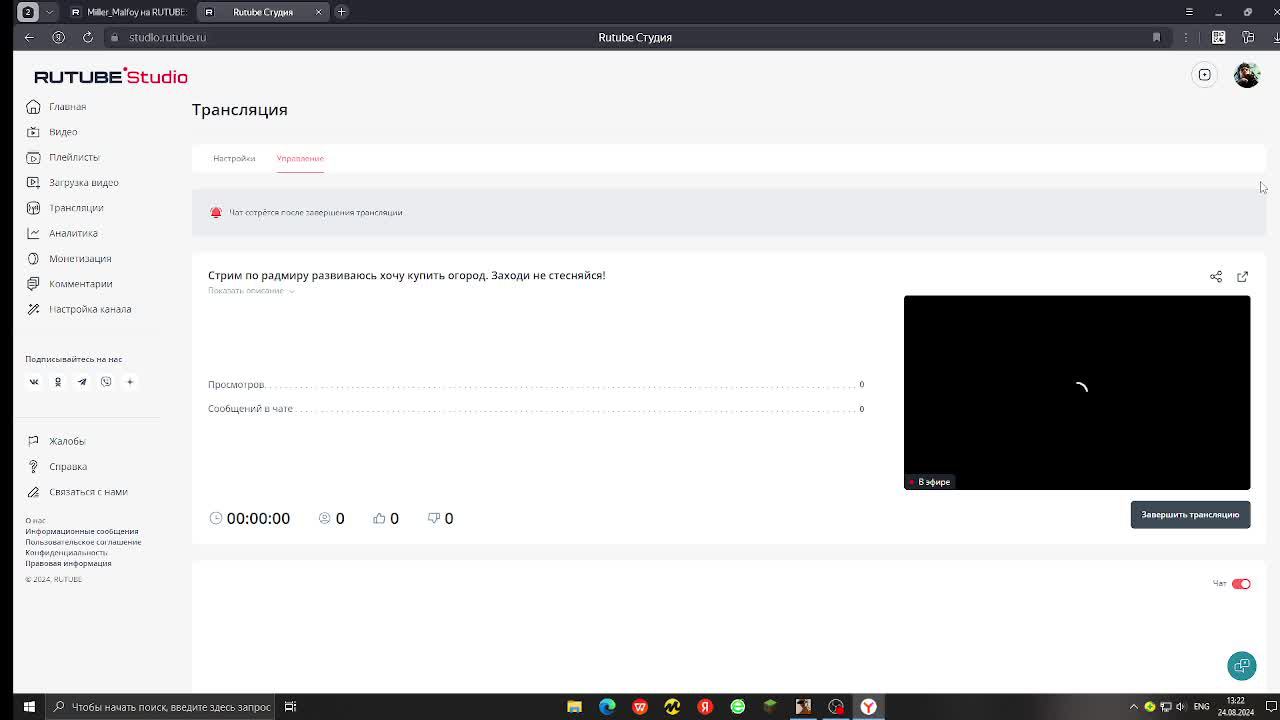Screen dimensions: 1280x720
Task: Open Правовая информация link
Action: [68, 563]
